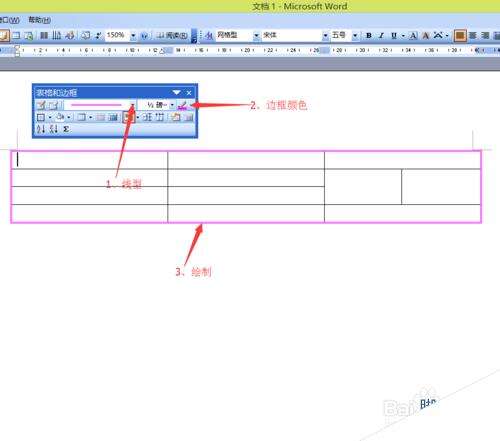Click the top-middle table cell

(x=246, y=160)
